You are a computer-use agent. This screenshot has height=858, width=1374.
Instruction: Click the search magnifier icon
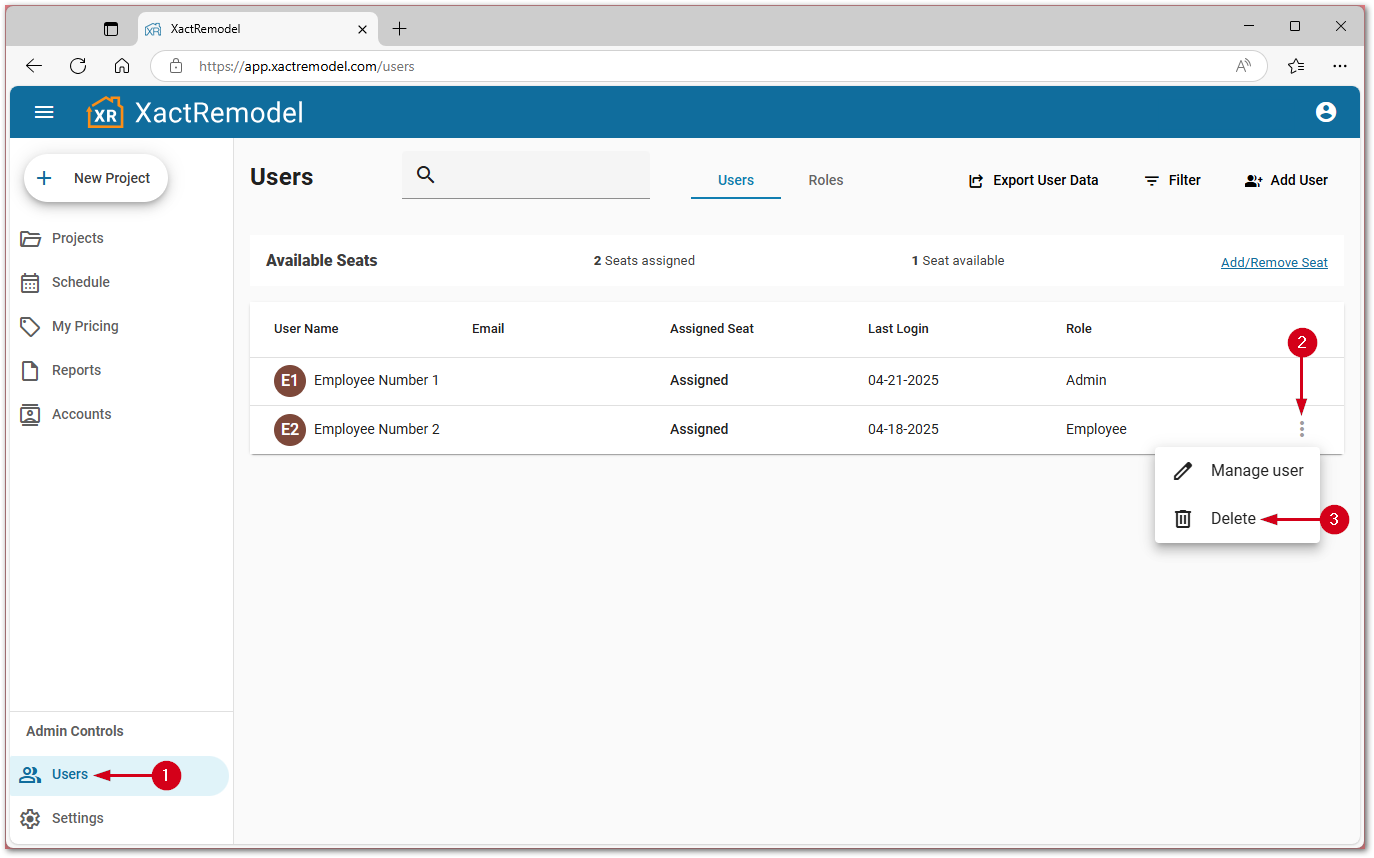pos(425,175)
